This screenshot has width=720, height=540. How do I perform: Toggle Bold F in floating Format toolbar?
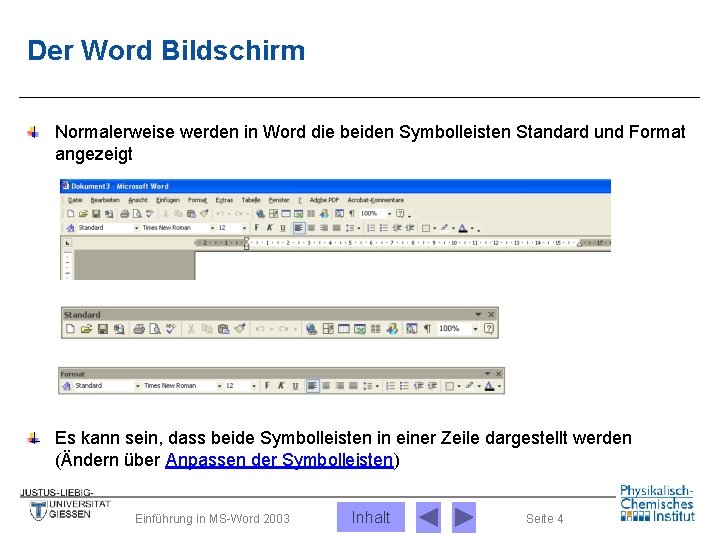pos(267,386)
